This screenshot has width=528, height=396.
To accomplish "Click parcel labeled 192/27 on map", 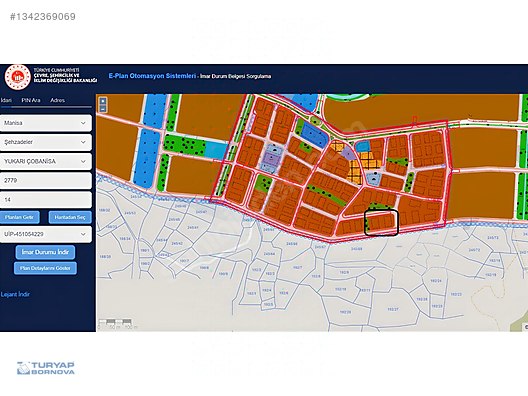I will point(393,309).
